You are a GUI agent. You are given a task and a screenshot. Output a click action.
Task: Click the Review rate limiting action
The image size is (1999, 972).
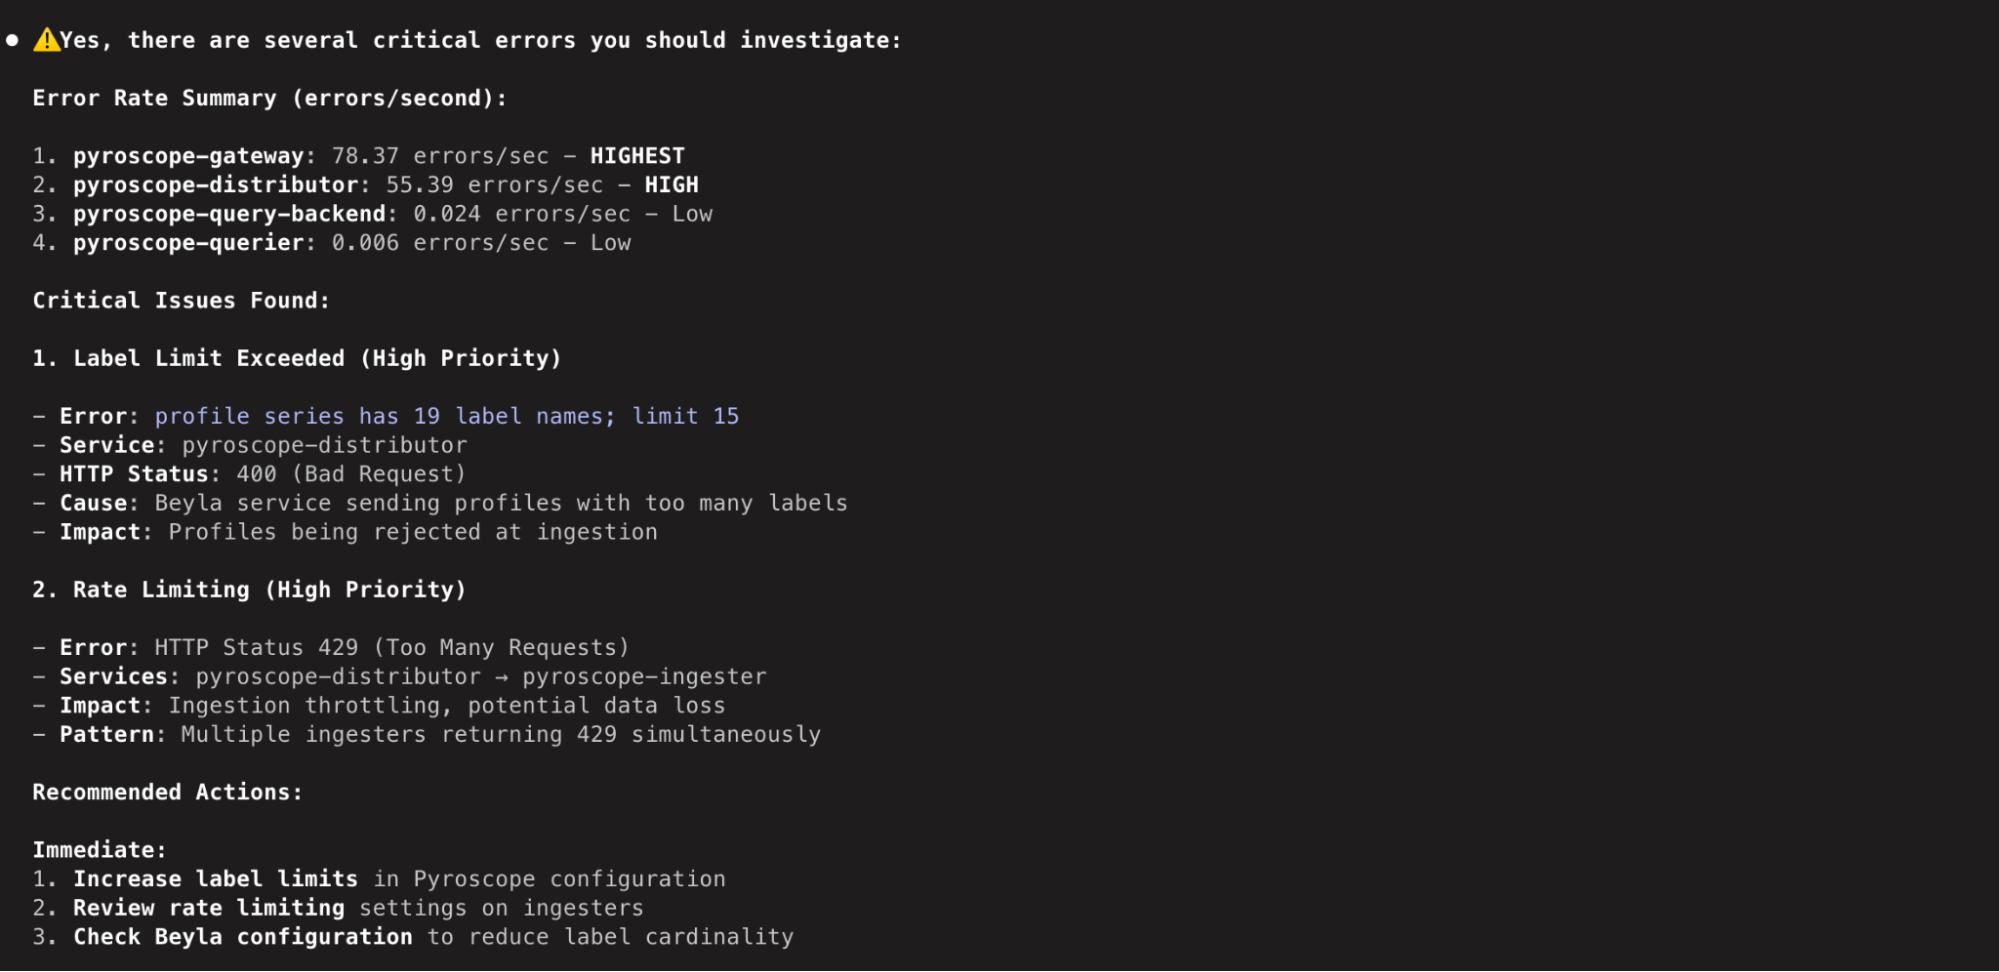click(208, 908)
